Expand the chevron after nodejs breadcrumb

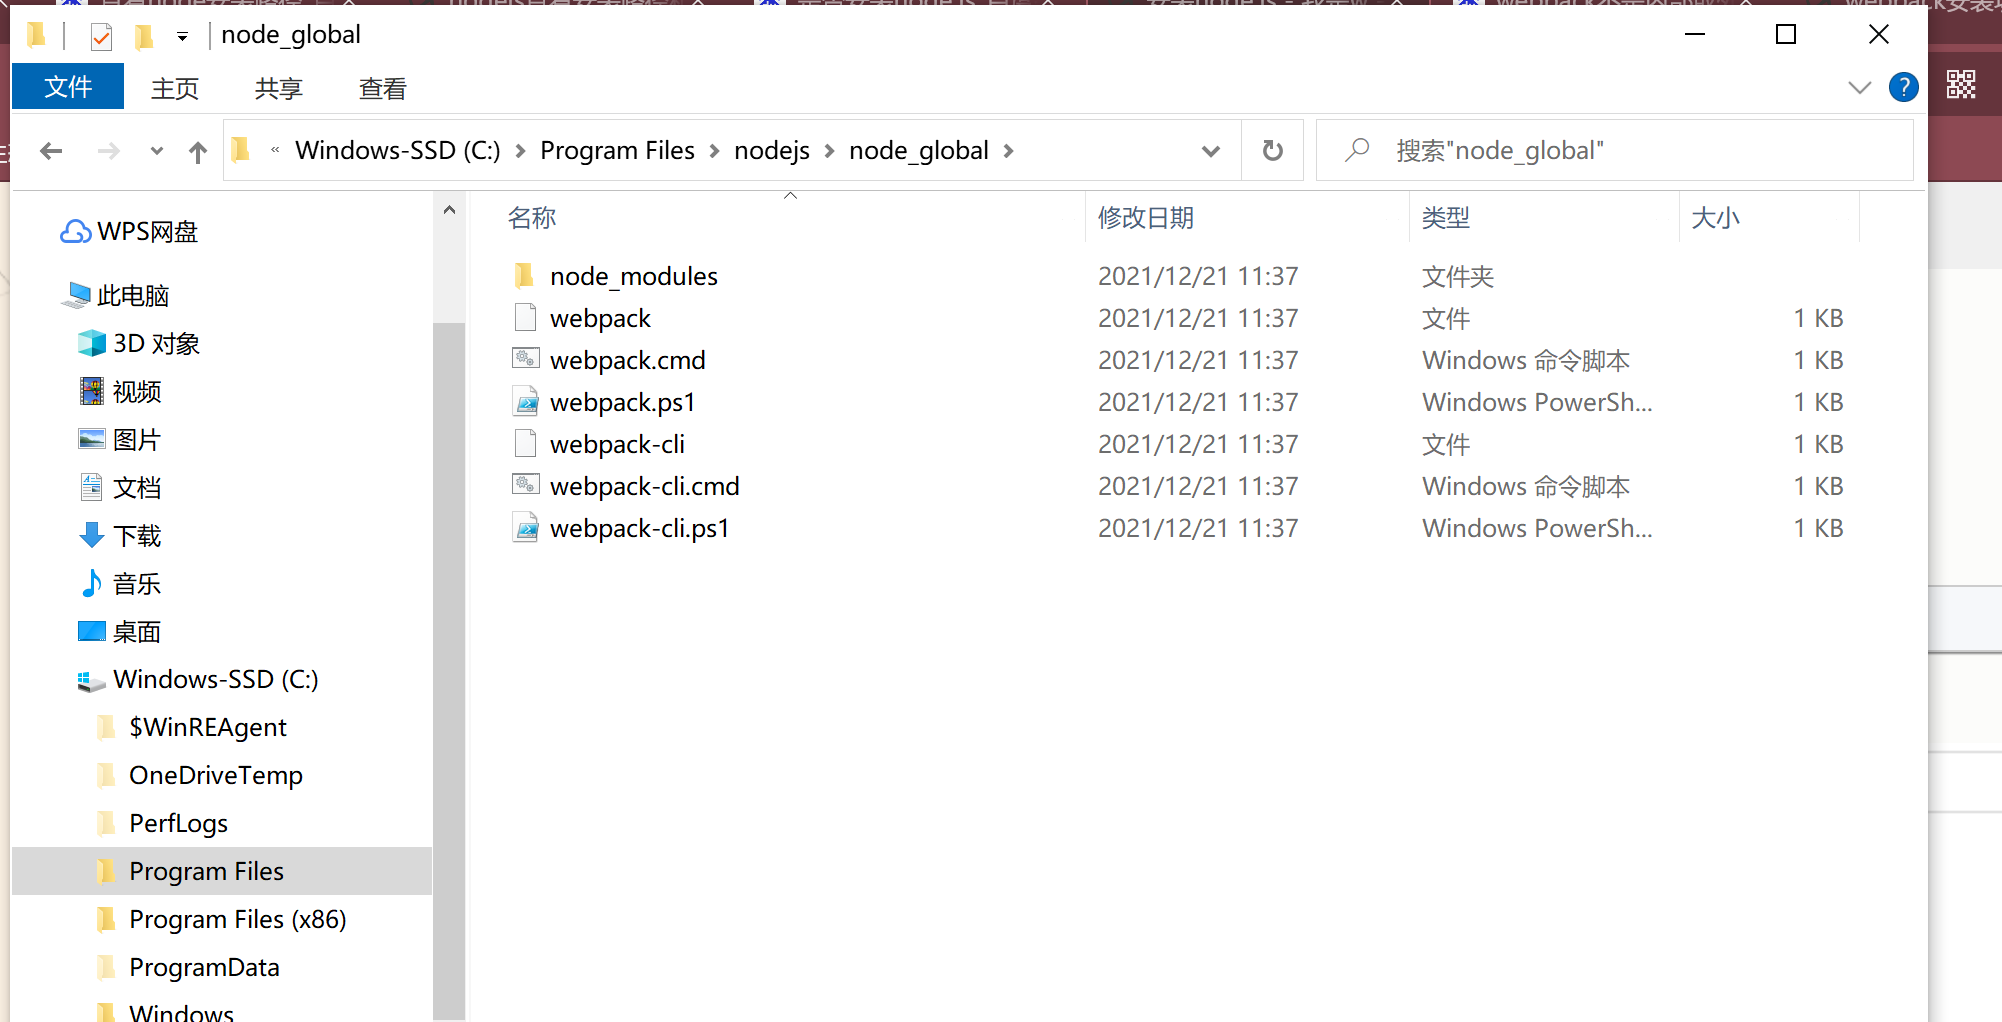(829, 151)
